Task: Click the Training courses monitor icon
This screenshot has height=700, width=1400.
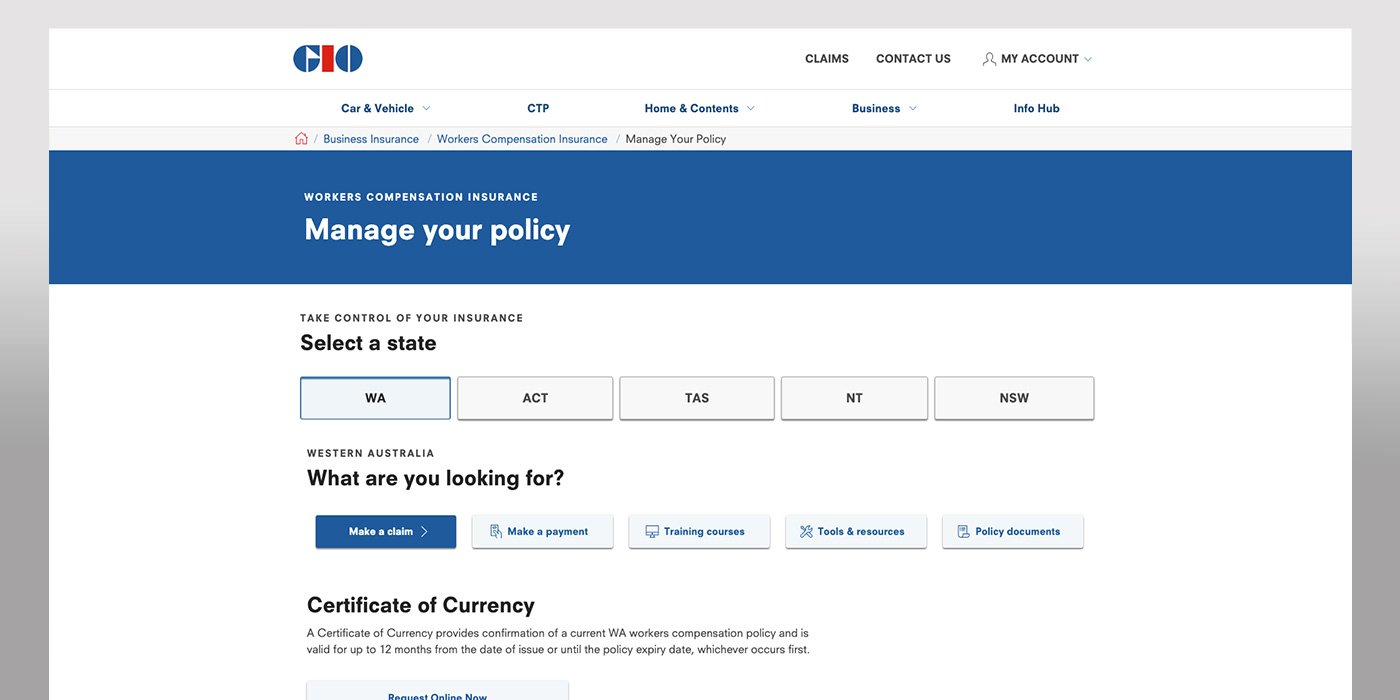Action: click(x=652, y=532)
